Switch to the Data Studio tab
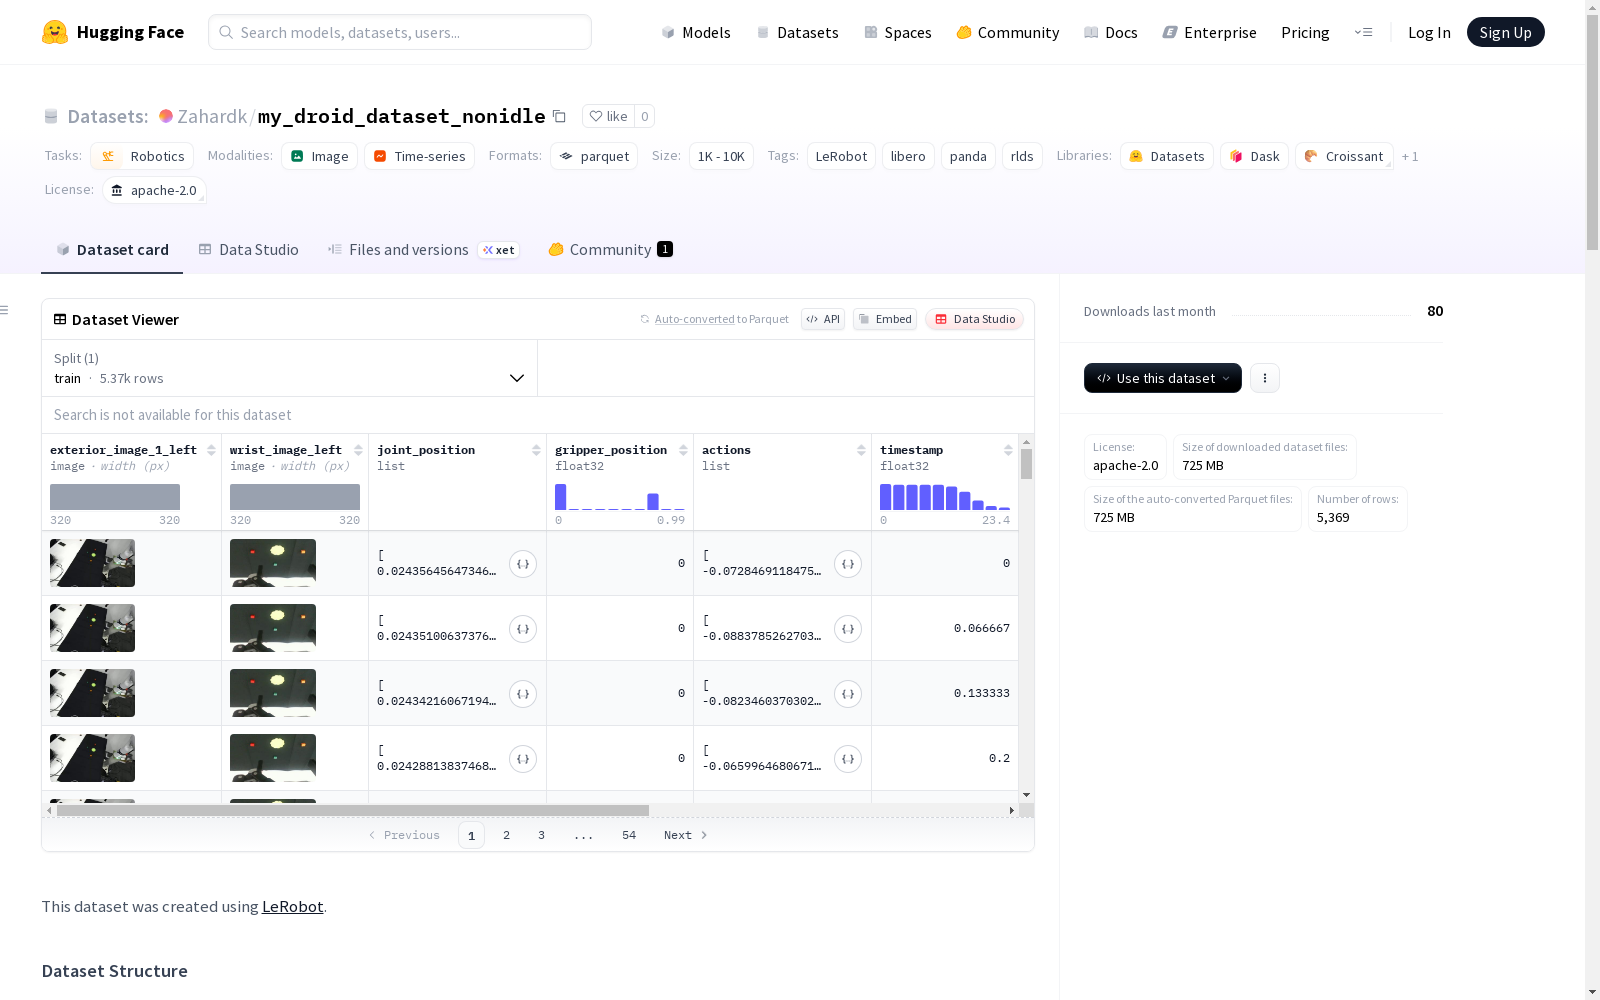This screenshot has width=1600, height=1000. point(249,250)
